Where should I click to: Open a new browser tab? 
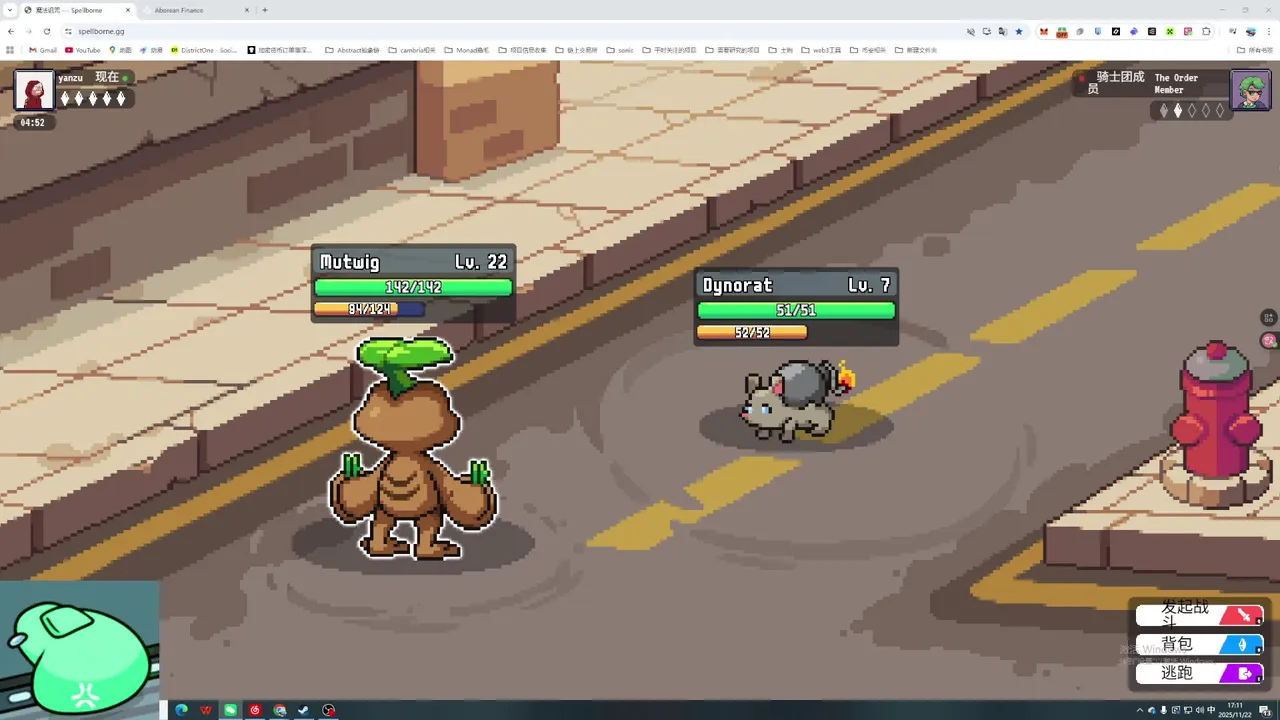(x=264, y=10)
